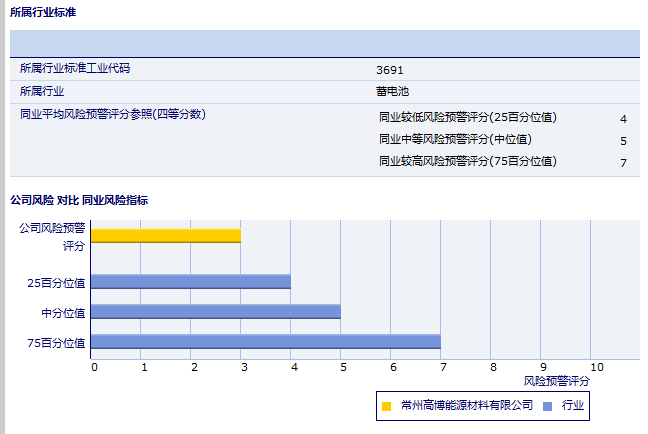Click the industry code value 3691
Viewport: 648px width, 434px height.
(x=390, y=70)
